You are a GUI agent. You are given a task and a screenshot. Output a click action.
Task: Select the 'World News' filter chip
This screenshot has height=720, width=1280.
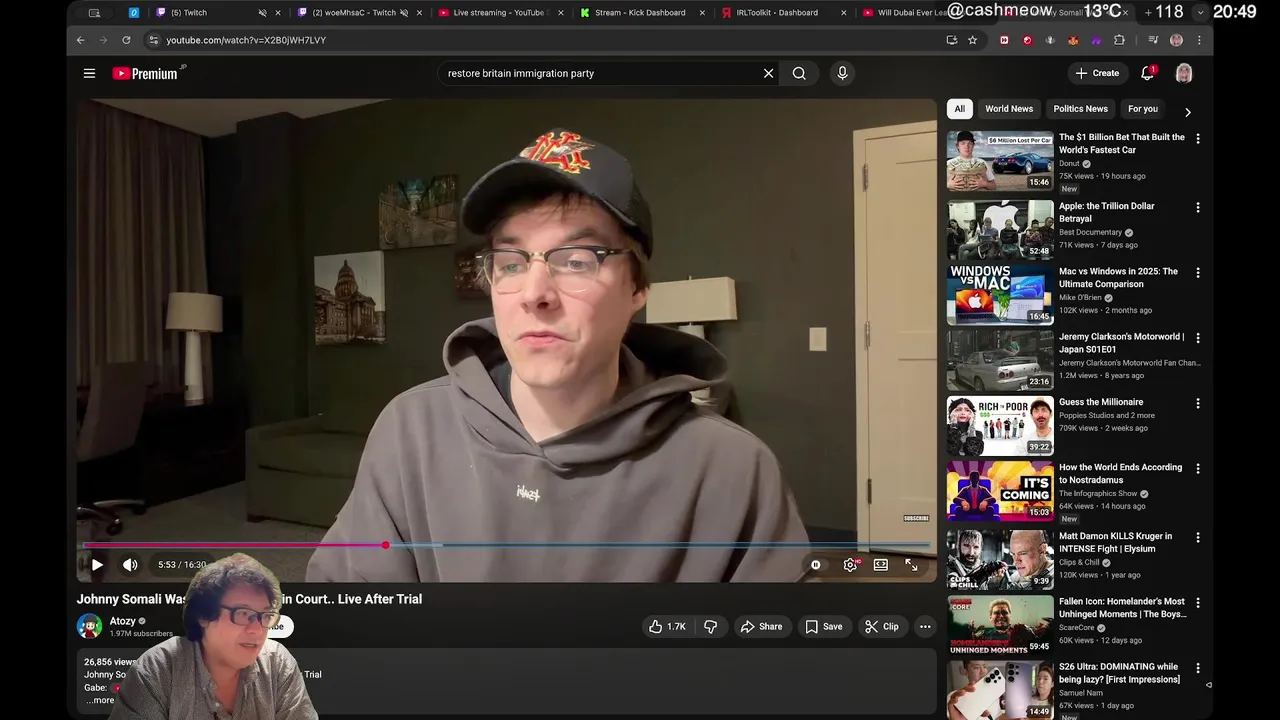click(x=1009, y=109)
